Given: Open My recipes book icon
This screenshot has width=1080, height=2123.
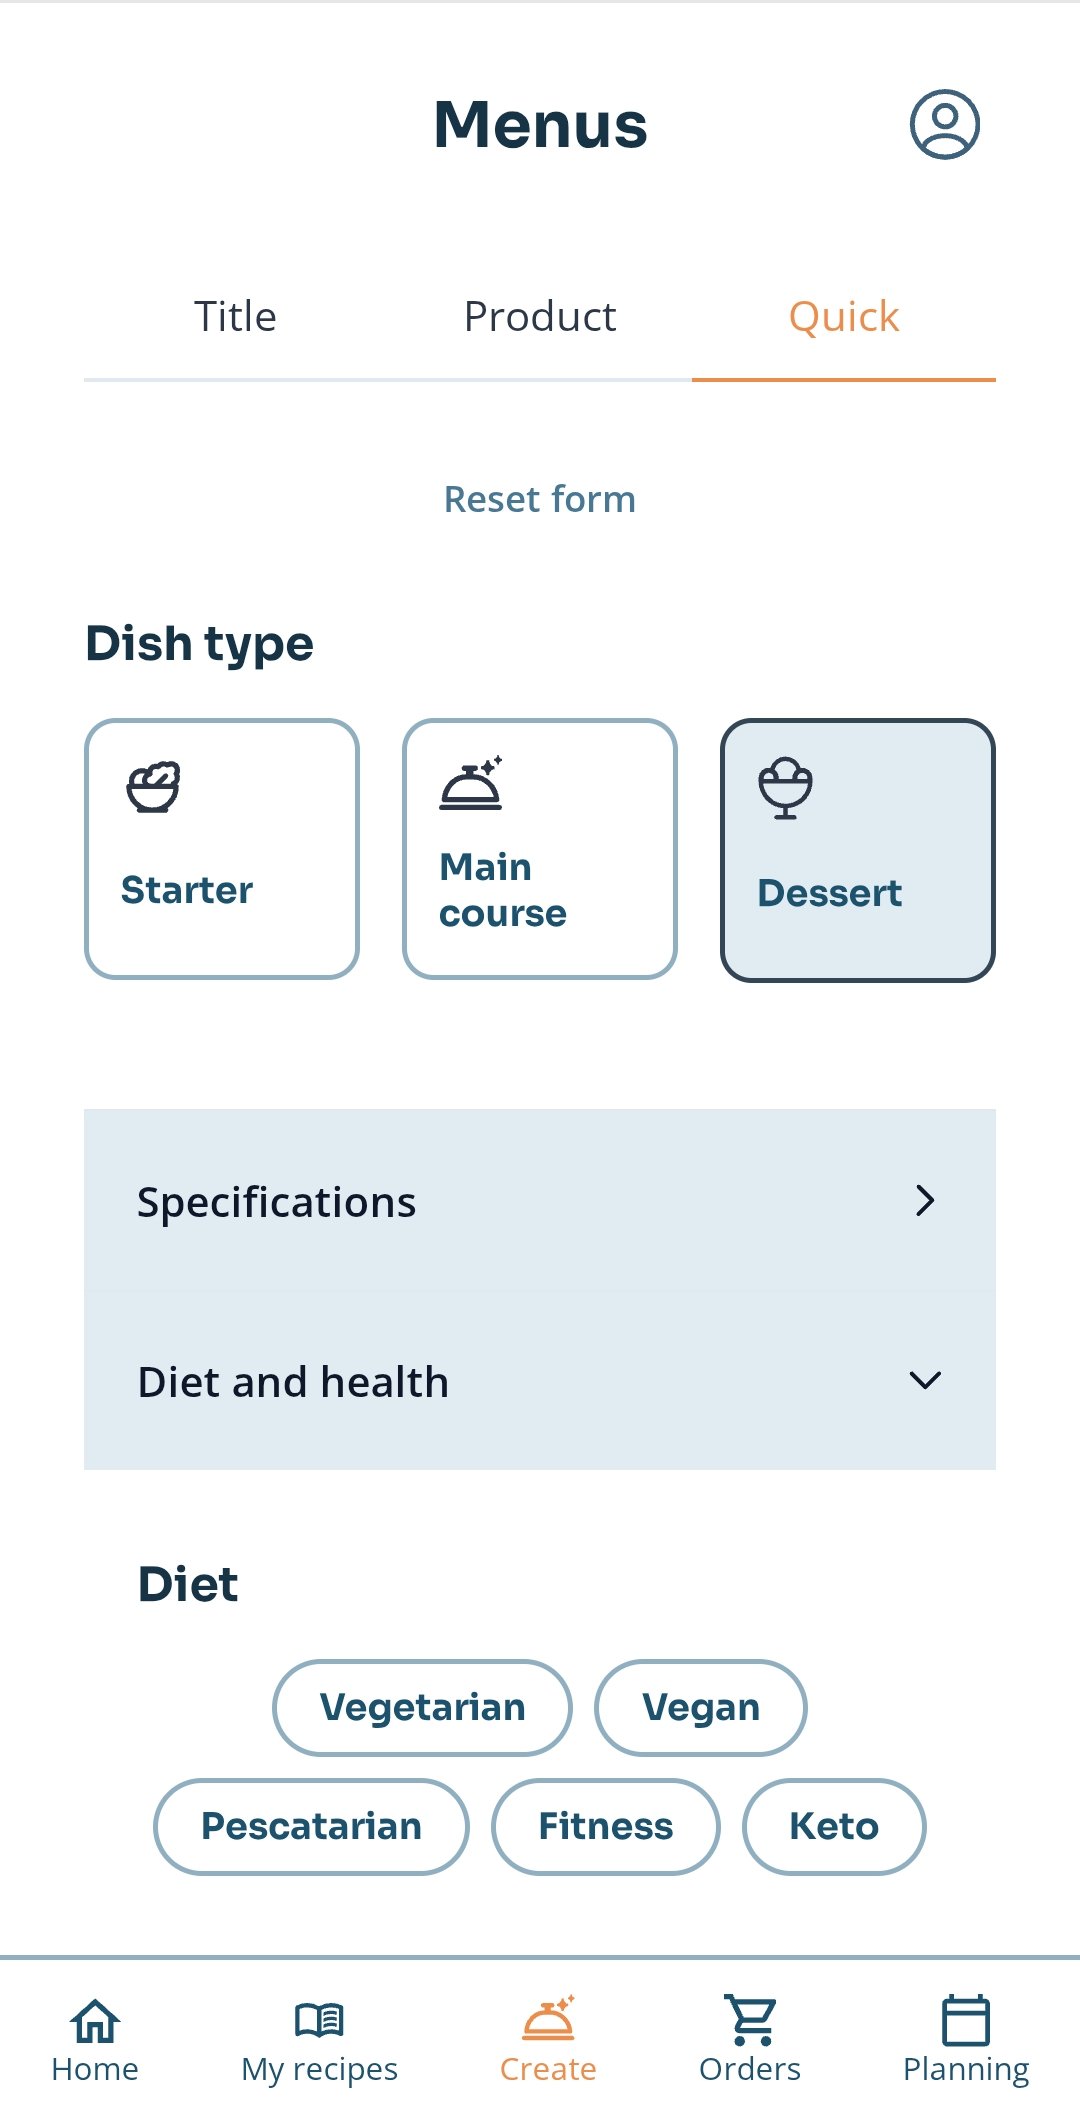Looking at the screenshot, I should click(x=319, y=2021).
